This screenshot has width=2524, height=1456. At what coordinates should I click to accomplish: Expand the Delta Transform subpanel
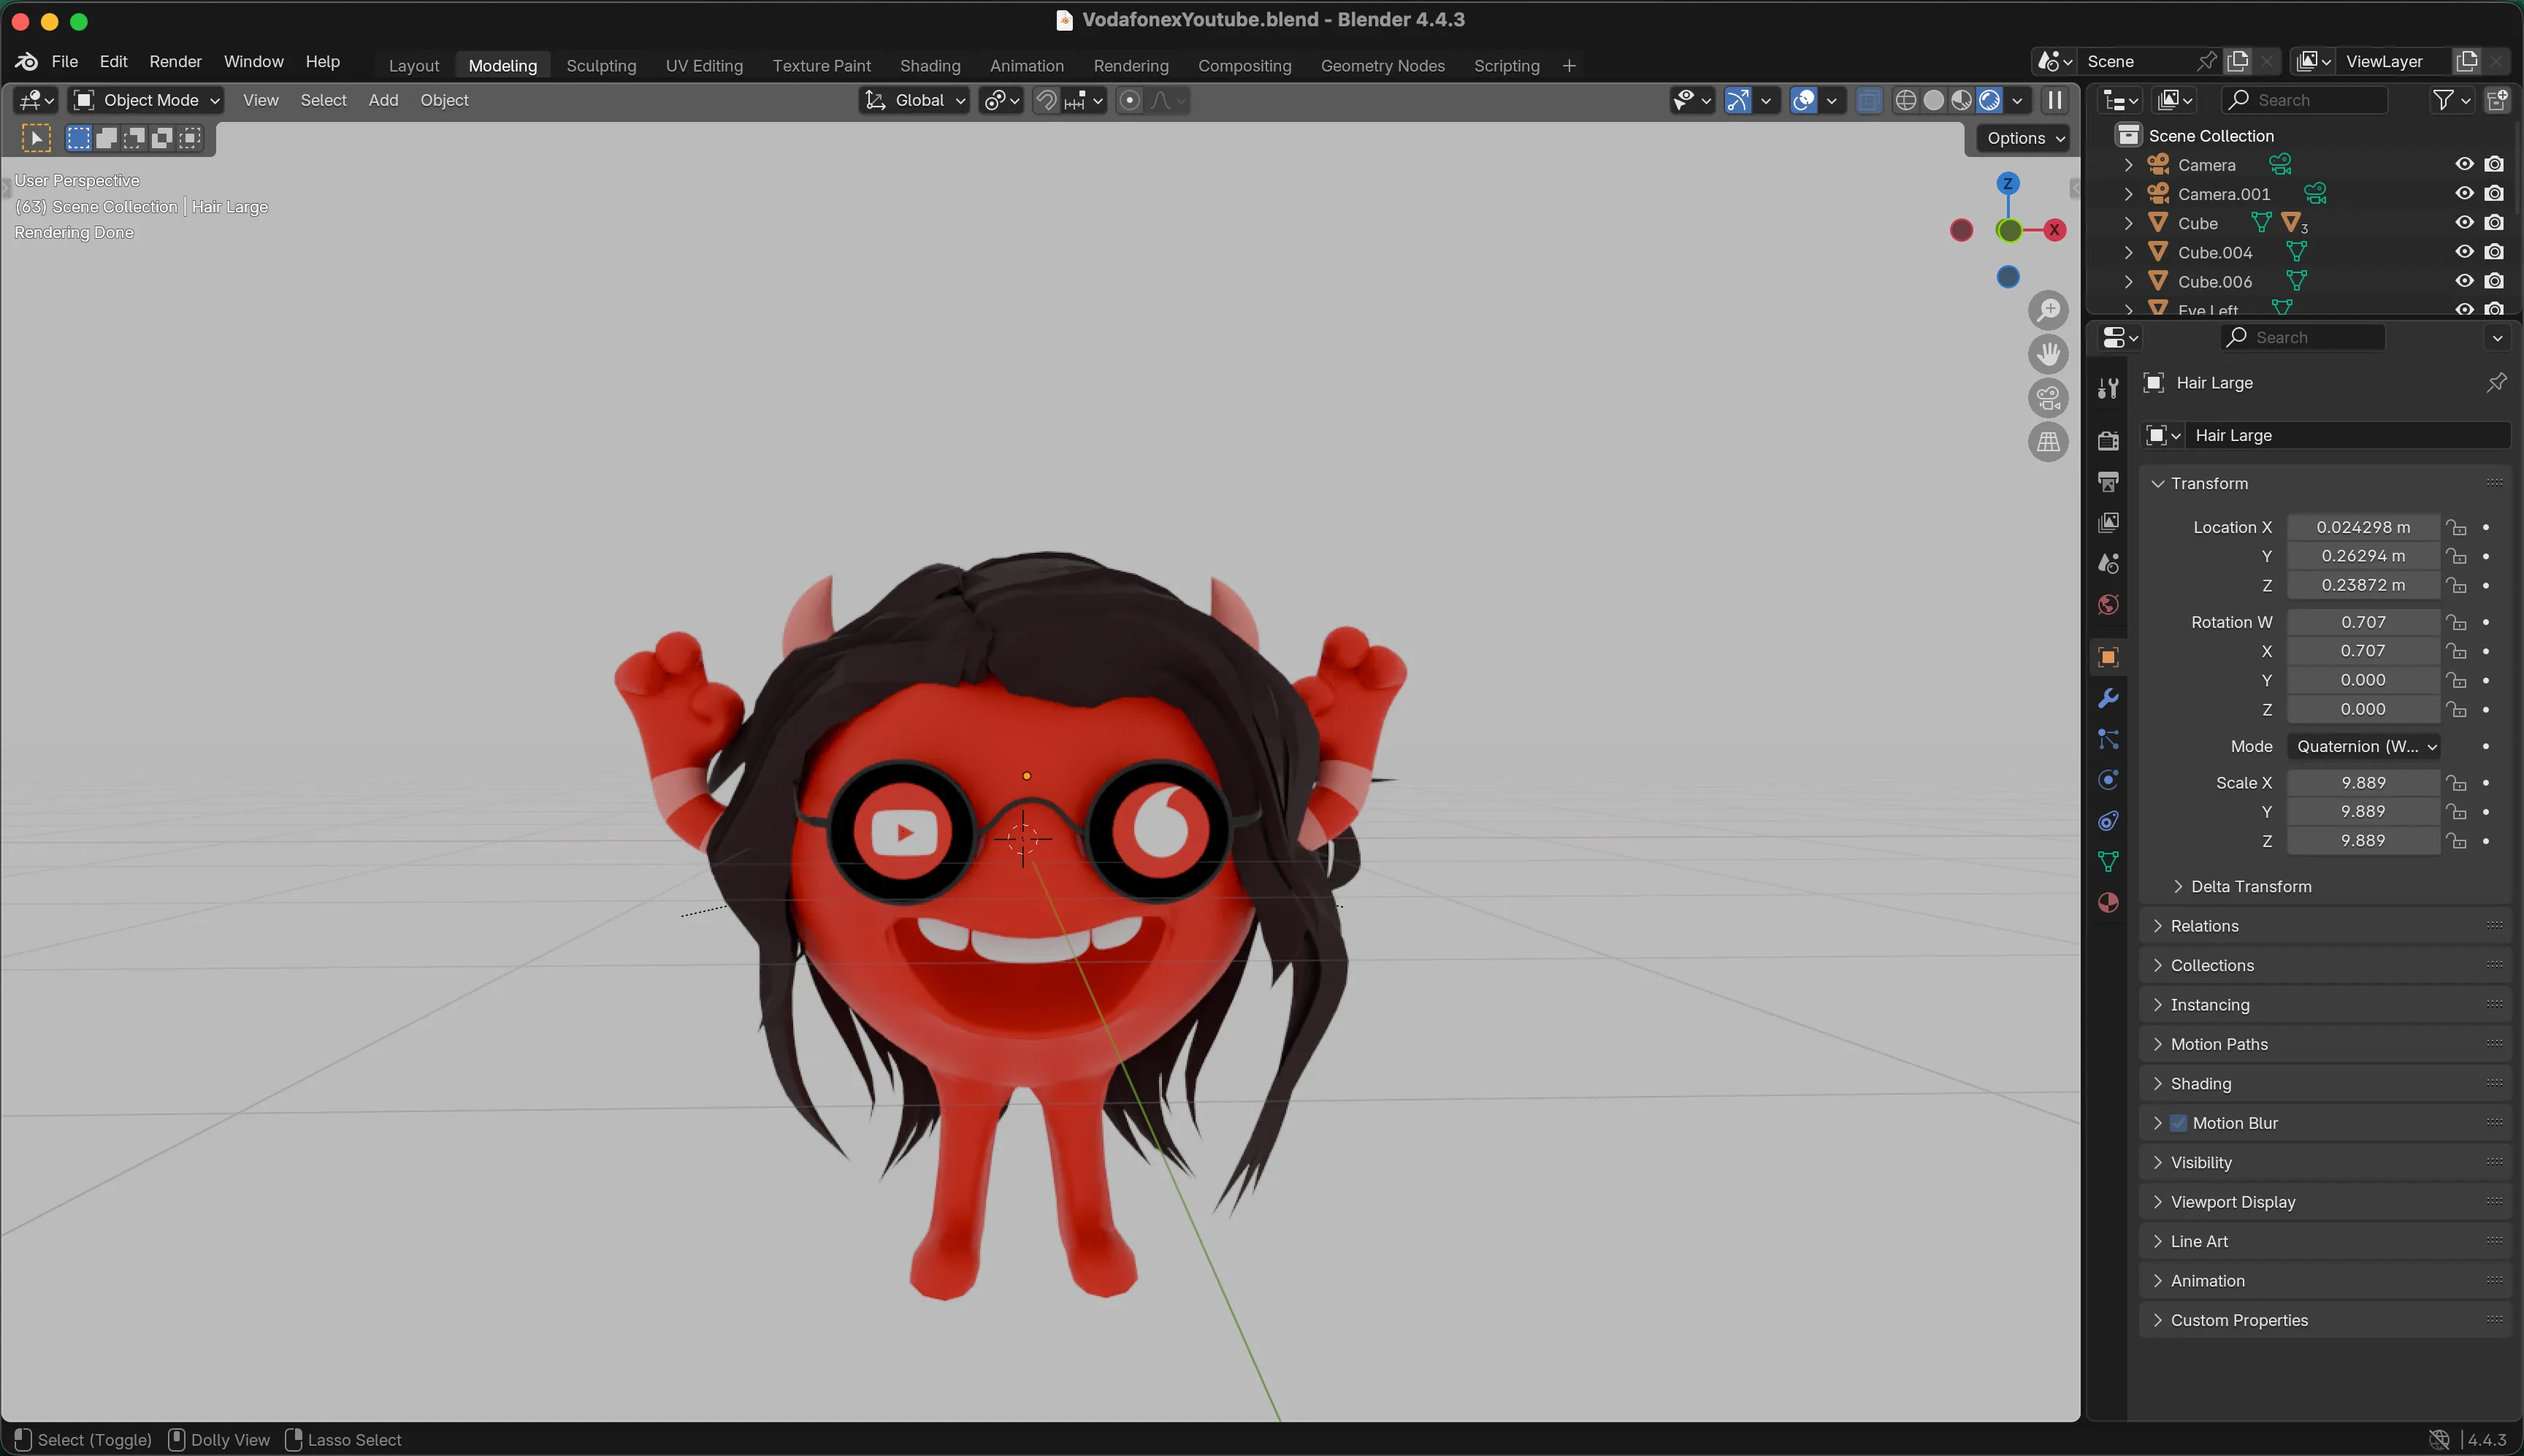[2178, 887]
